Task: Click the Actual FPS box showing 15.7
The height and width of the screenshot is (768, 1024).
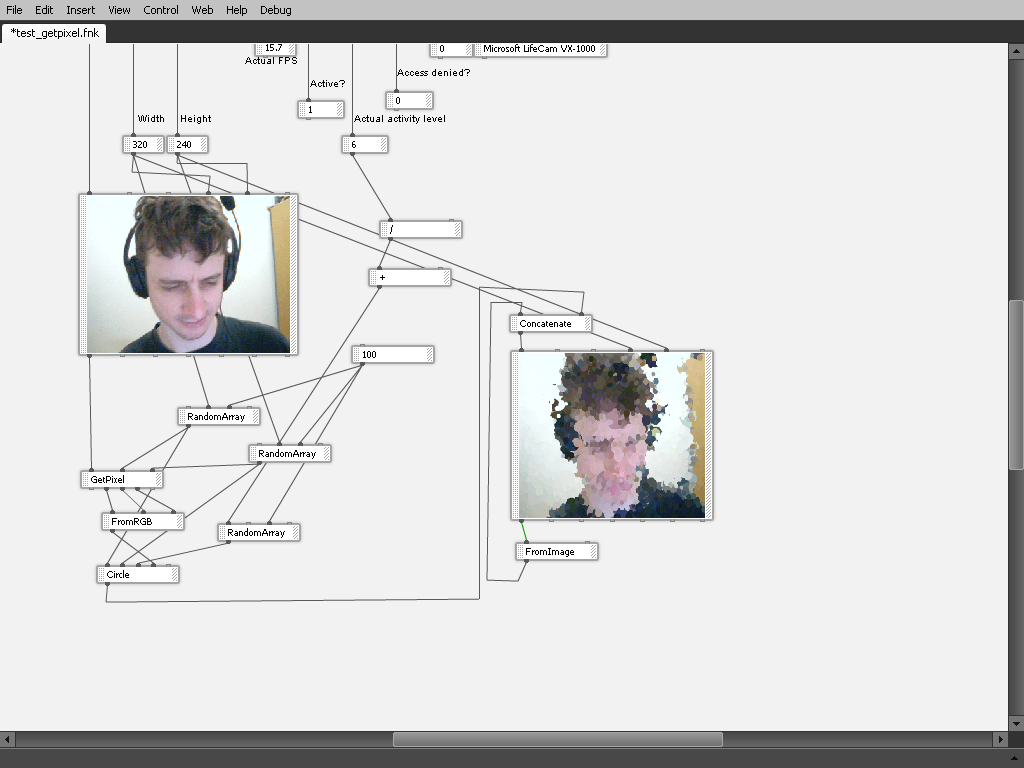Action: coord(275,48)
